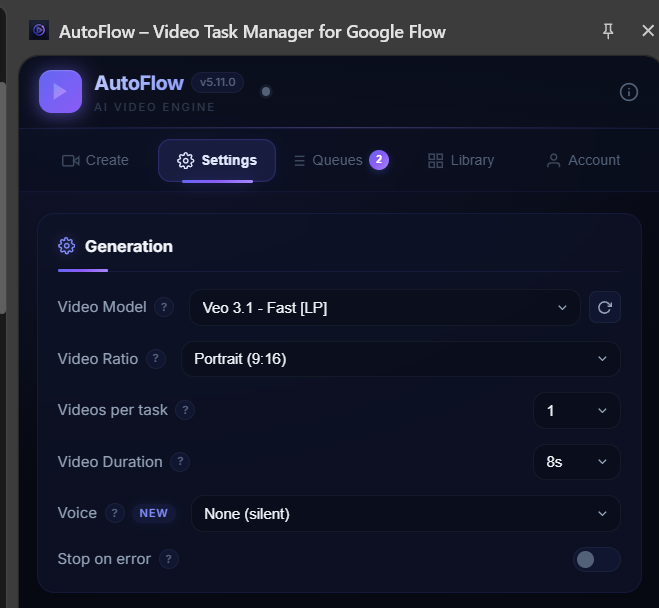659x608 pixels.
Task: Show help for Video Duration
Action: [x=180, y=462]
